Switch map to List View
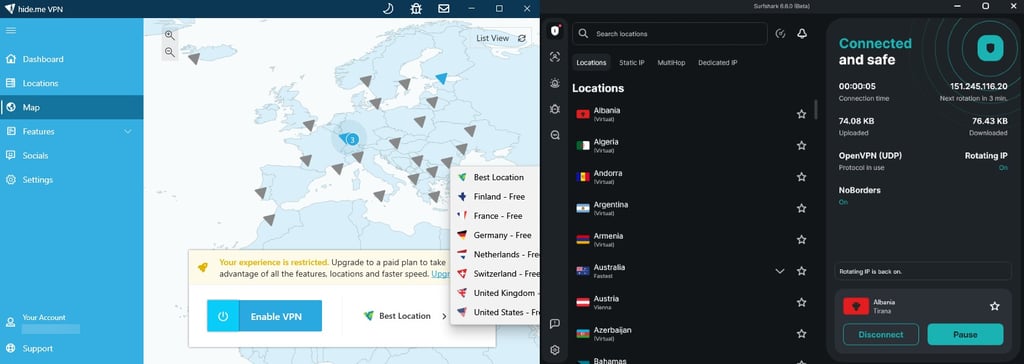Viewport: 1024px width, 364px height. click(492, 39)
